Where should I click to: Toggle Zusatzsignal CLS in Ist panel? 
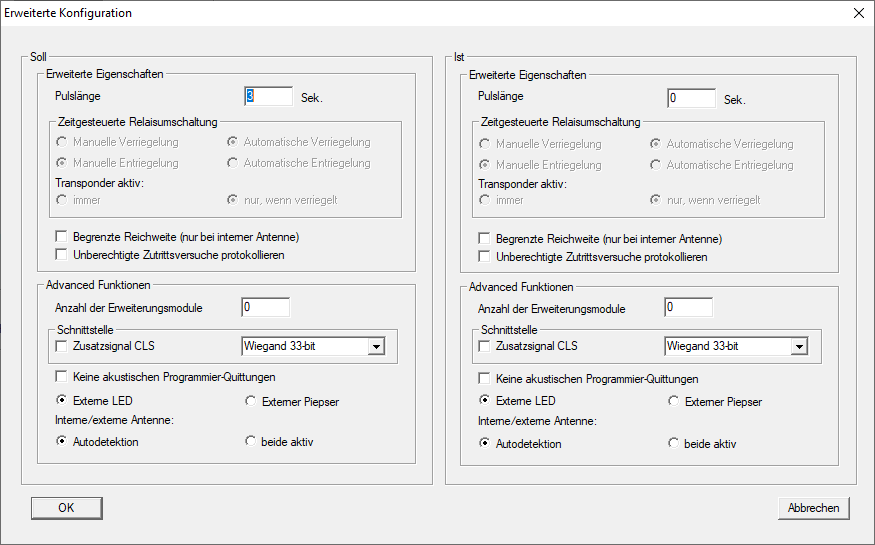(x=486, y=347)
